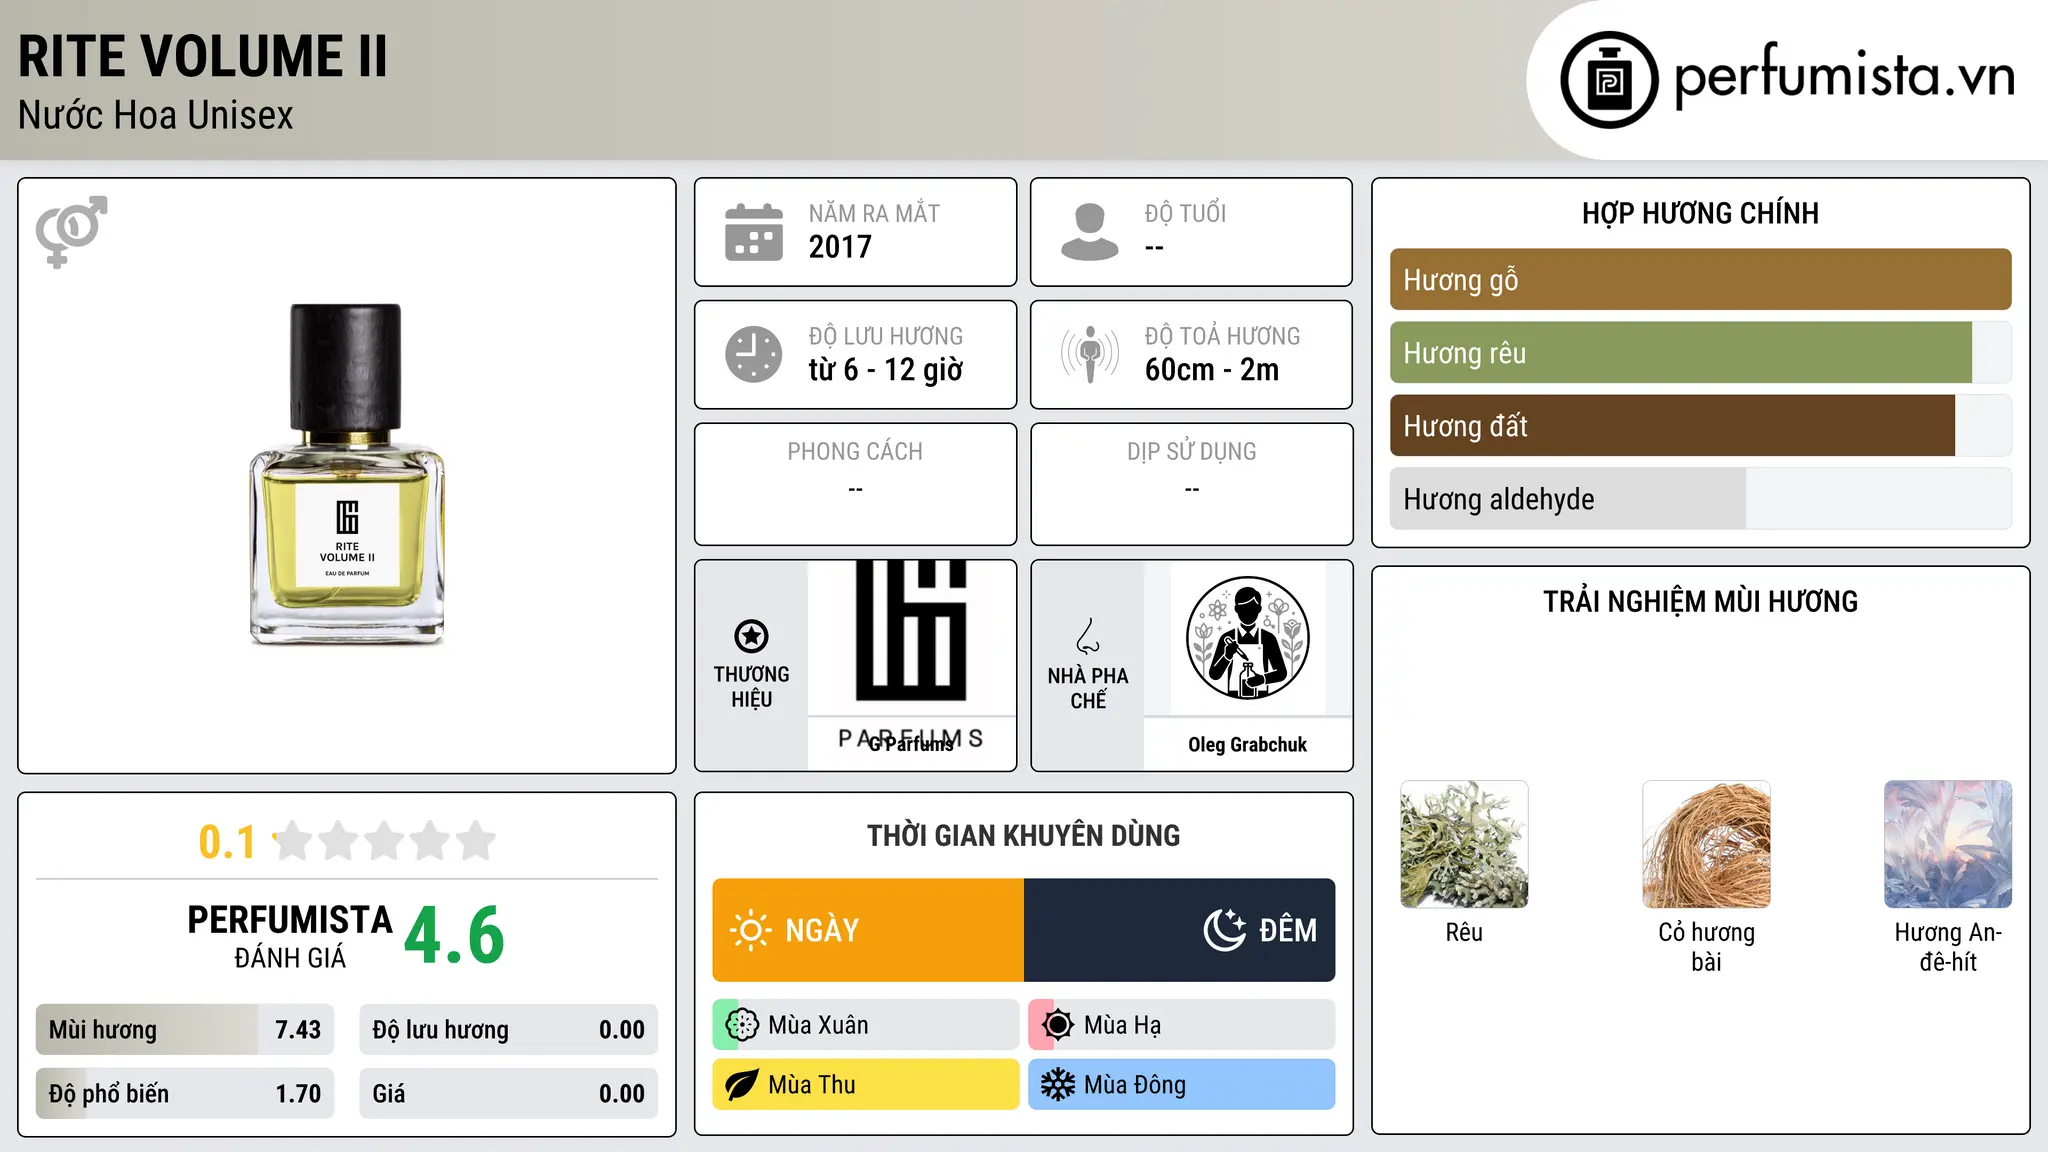Click the Giá score 0.00 bar
The width and height of the screenshot is (2048, 1152).
tap(508, 1094)
